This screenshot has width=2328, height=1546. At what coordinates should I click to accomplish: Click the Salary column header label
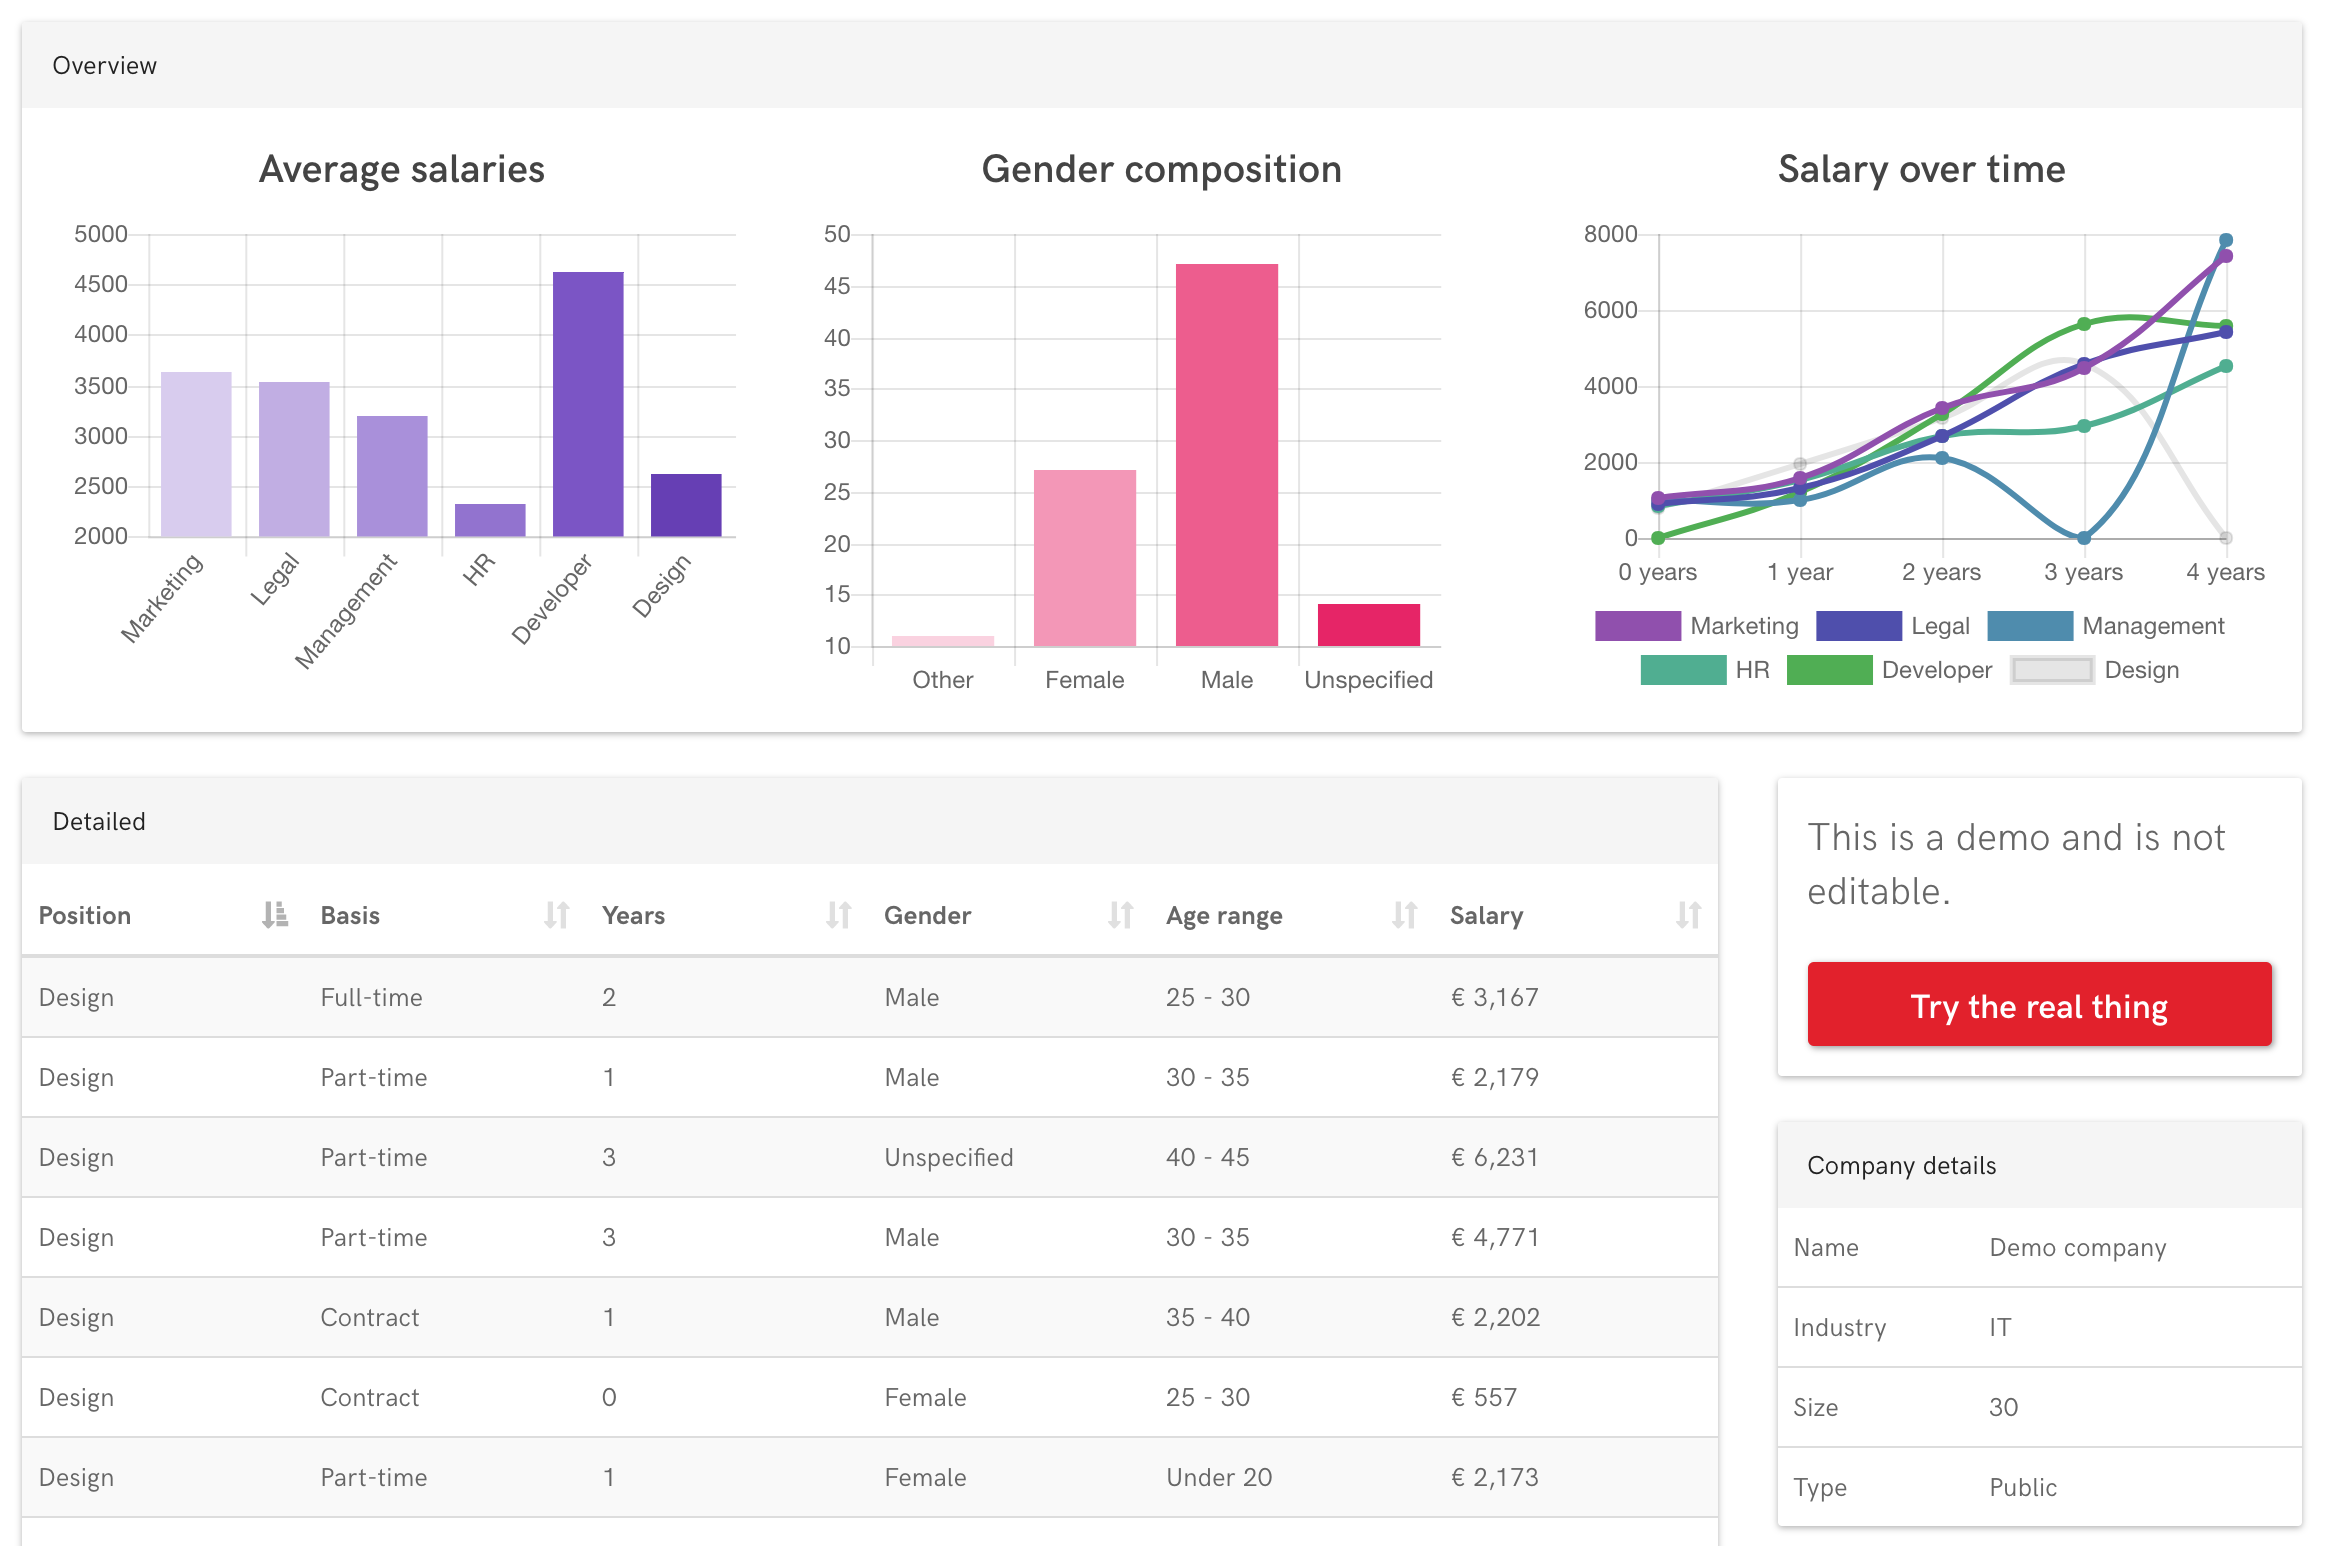[x=1486, y=915]
